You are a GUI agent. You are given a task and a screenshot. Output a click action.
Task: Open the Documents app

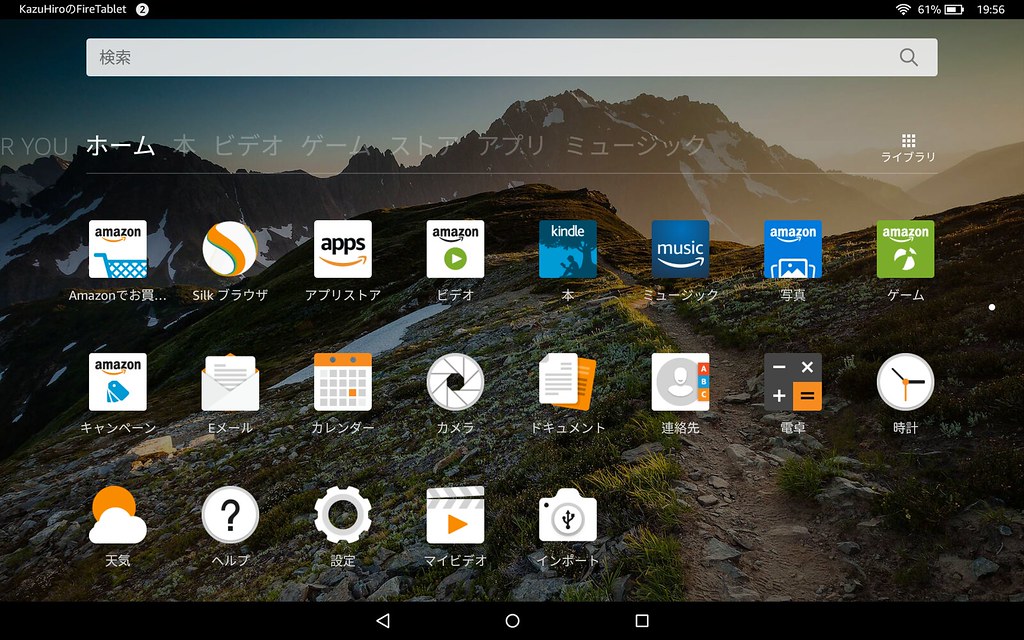click(568, 382)
